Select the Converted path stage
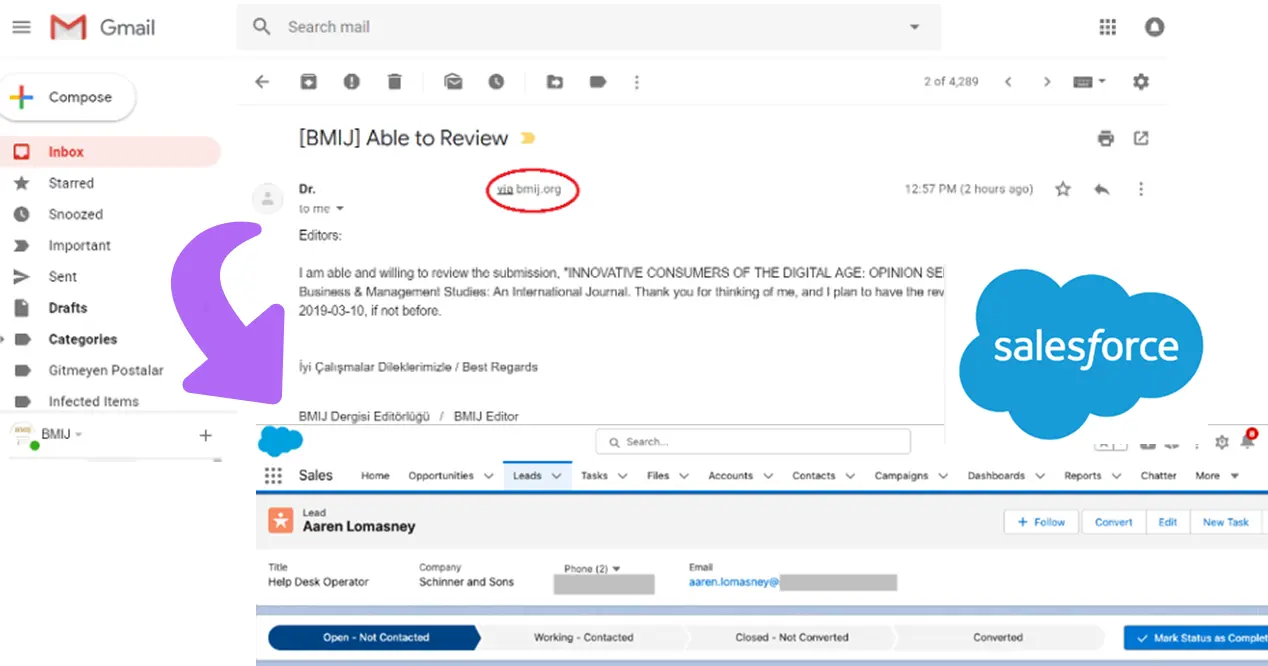This screenshot has height=666, width=1268. pos(998,637)
